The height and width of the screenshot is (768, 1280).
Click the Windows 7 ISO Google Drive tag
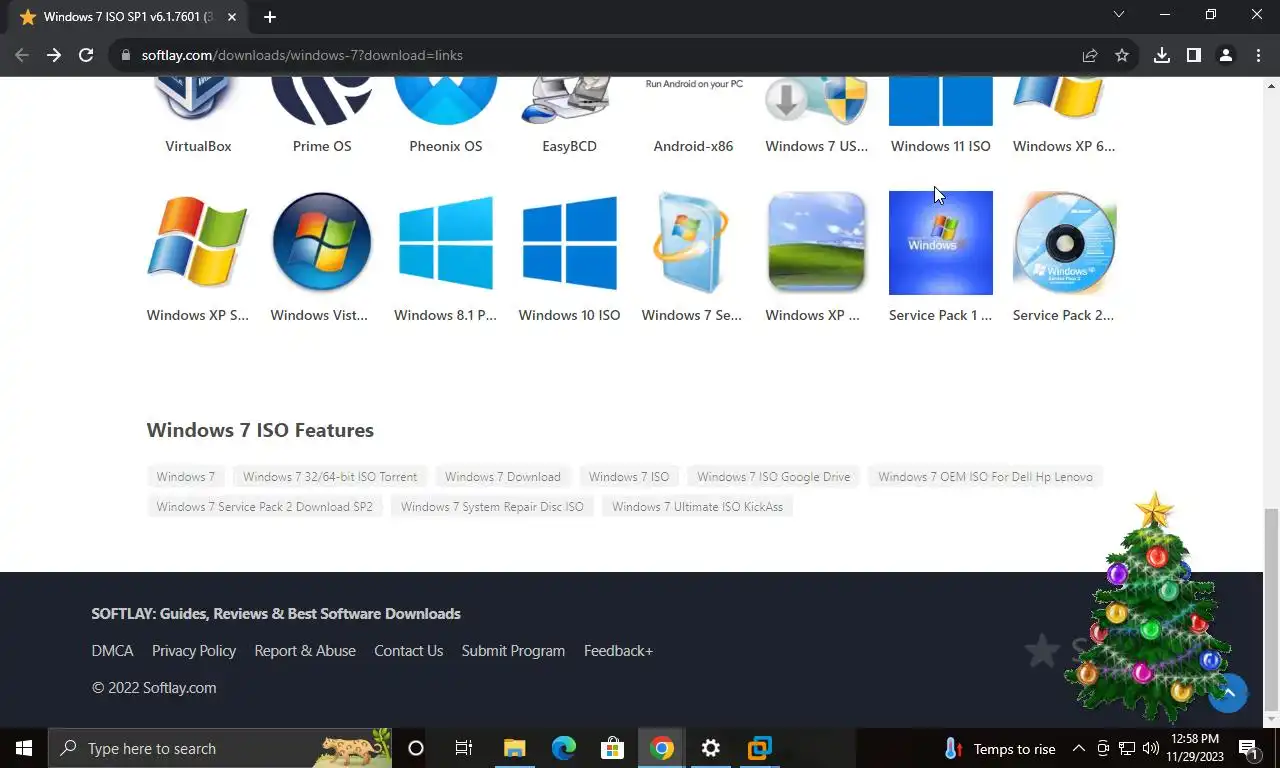pyautogui.click(x=774, y=477)
